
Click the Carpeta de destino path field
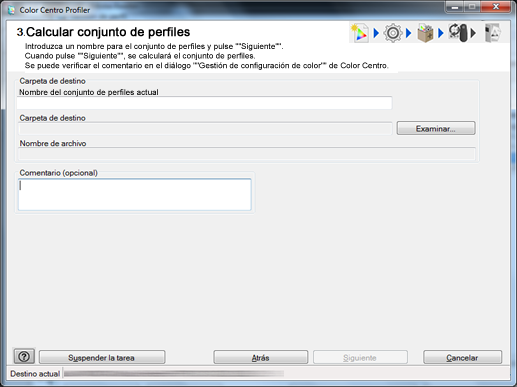206,129
